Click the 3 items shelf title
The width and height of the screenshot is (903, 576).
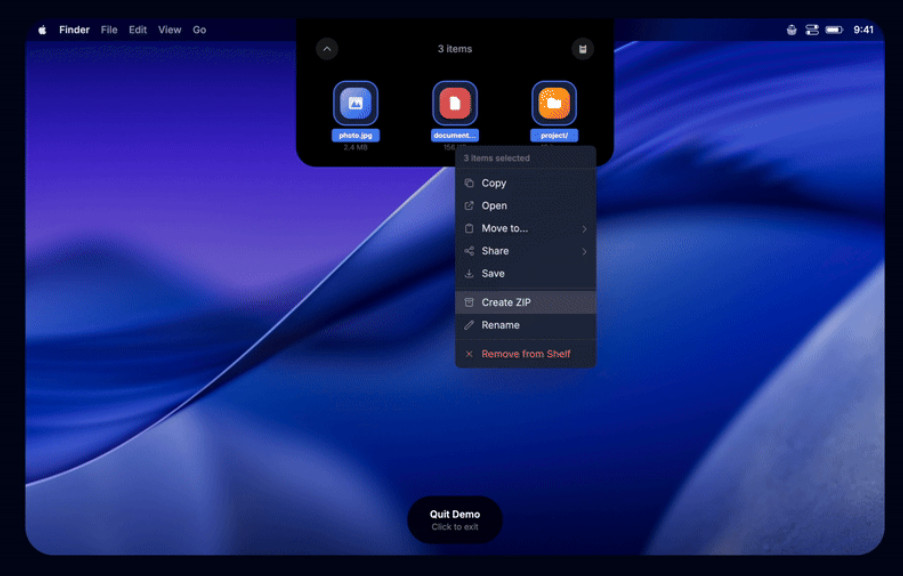coord(455,49)
